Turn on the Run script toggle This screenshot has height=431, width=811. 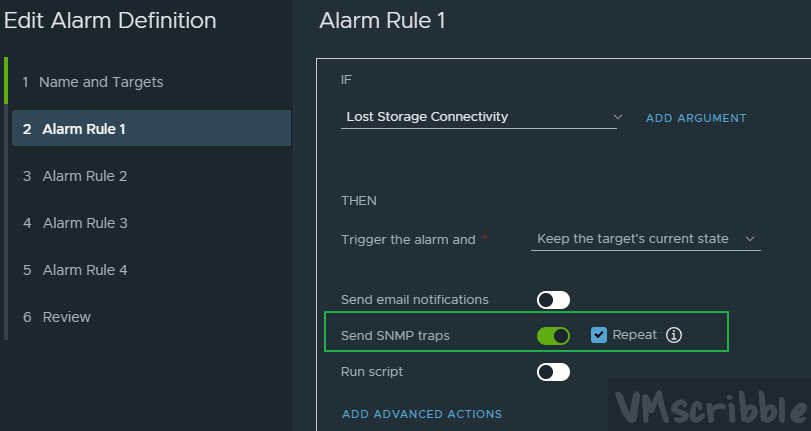click(x=553, y=372)
